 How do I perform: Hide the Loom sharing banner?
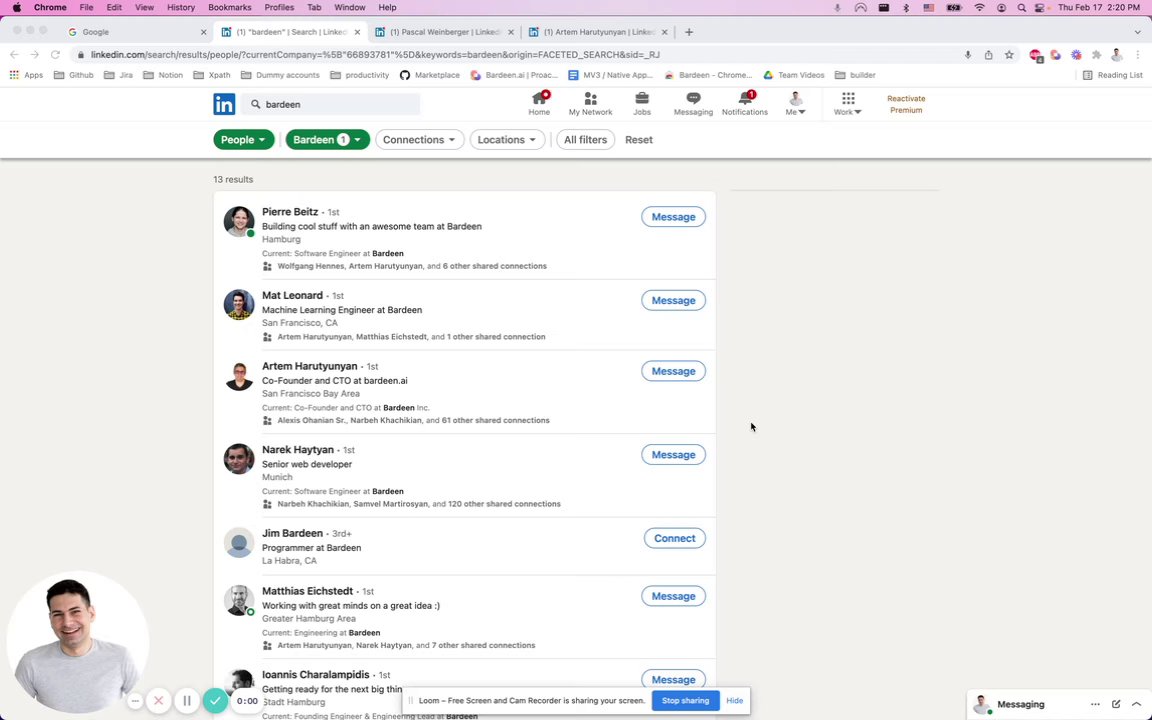coord(735,701)
